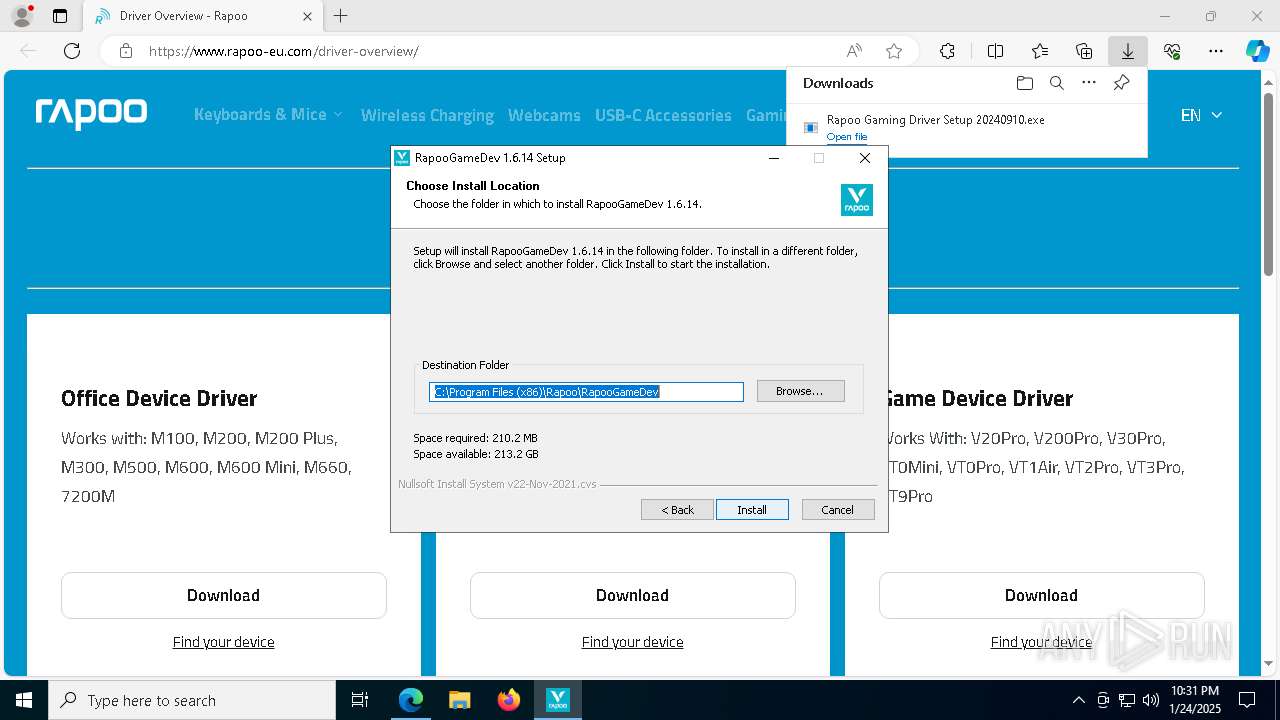
Task: Open volume control in system tray
Action: (x=1151, y=700)
